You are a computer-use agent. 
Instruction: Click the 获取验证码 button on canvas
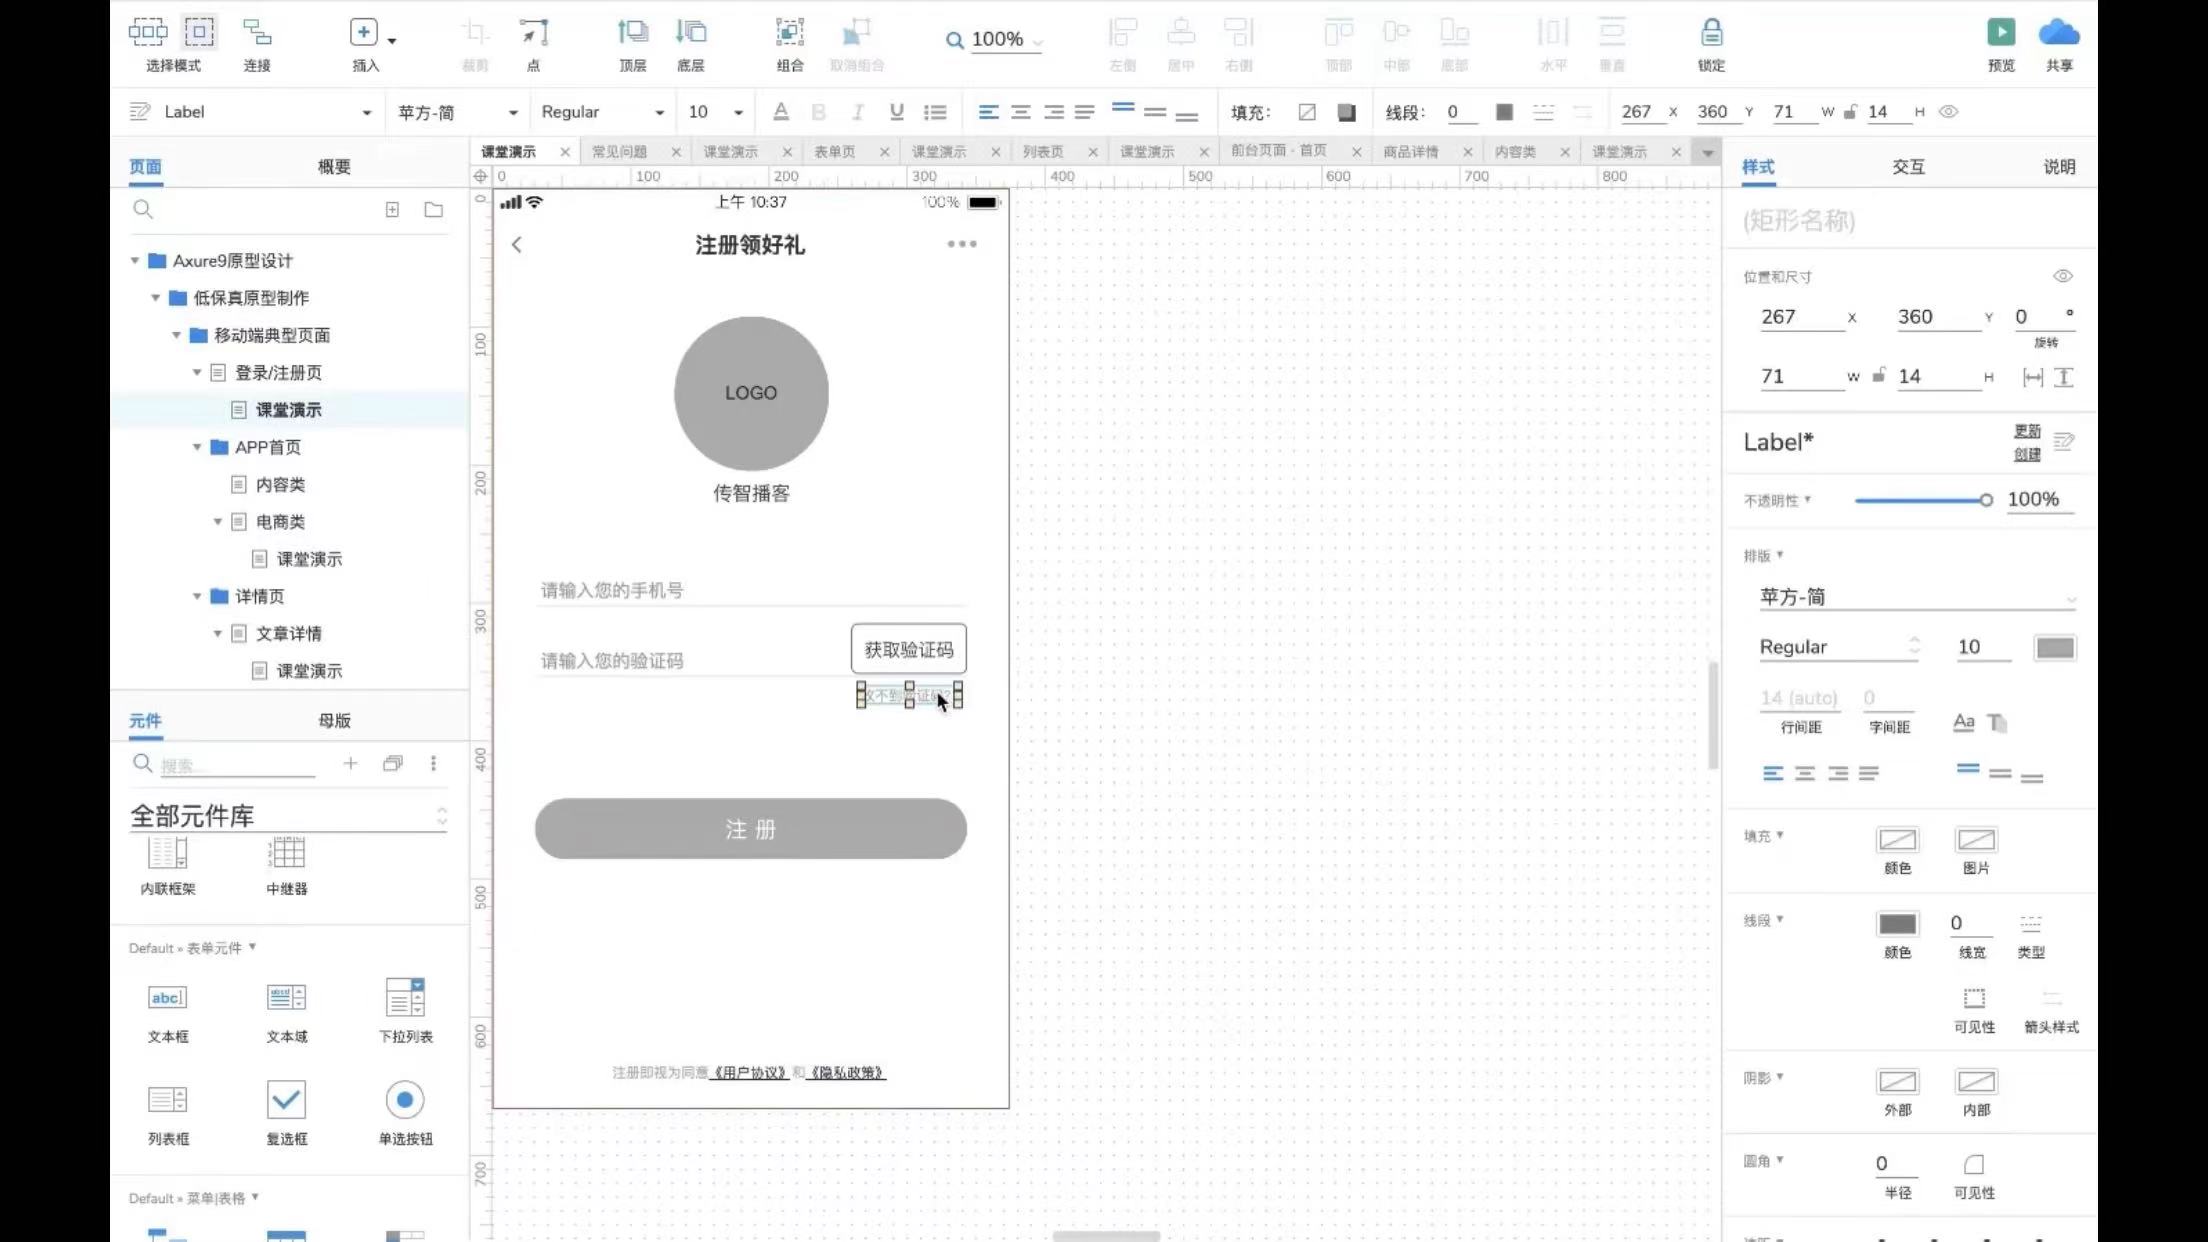pyautogui.click(x=908, y=650)
